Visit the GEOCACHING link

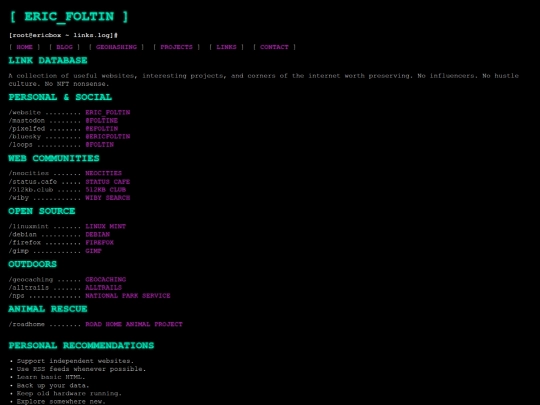pyautogui.click(x=106, y=279)
